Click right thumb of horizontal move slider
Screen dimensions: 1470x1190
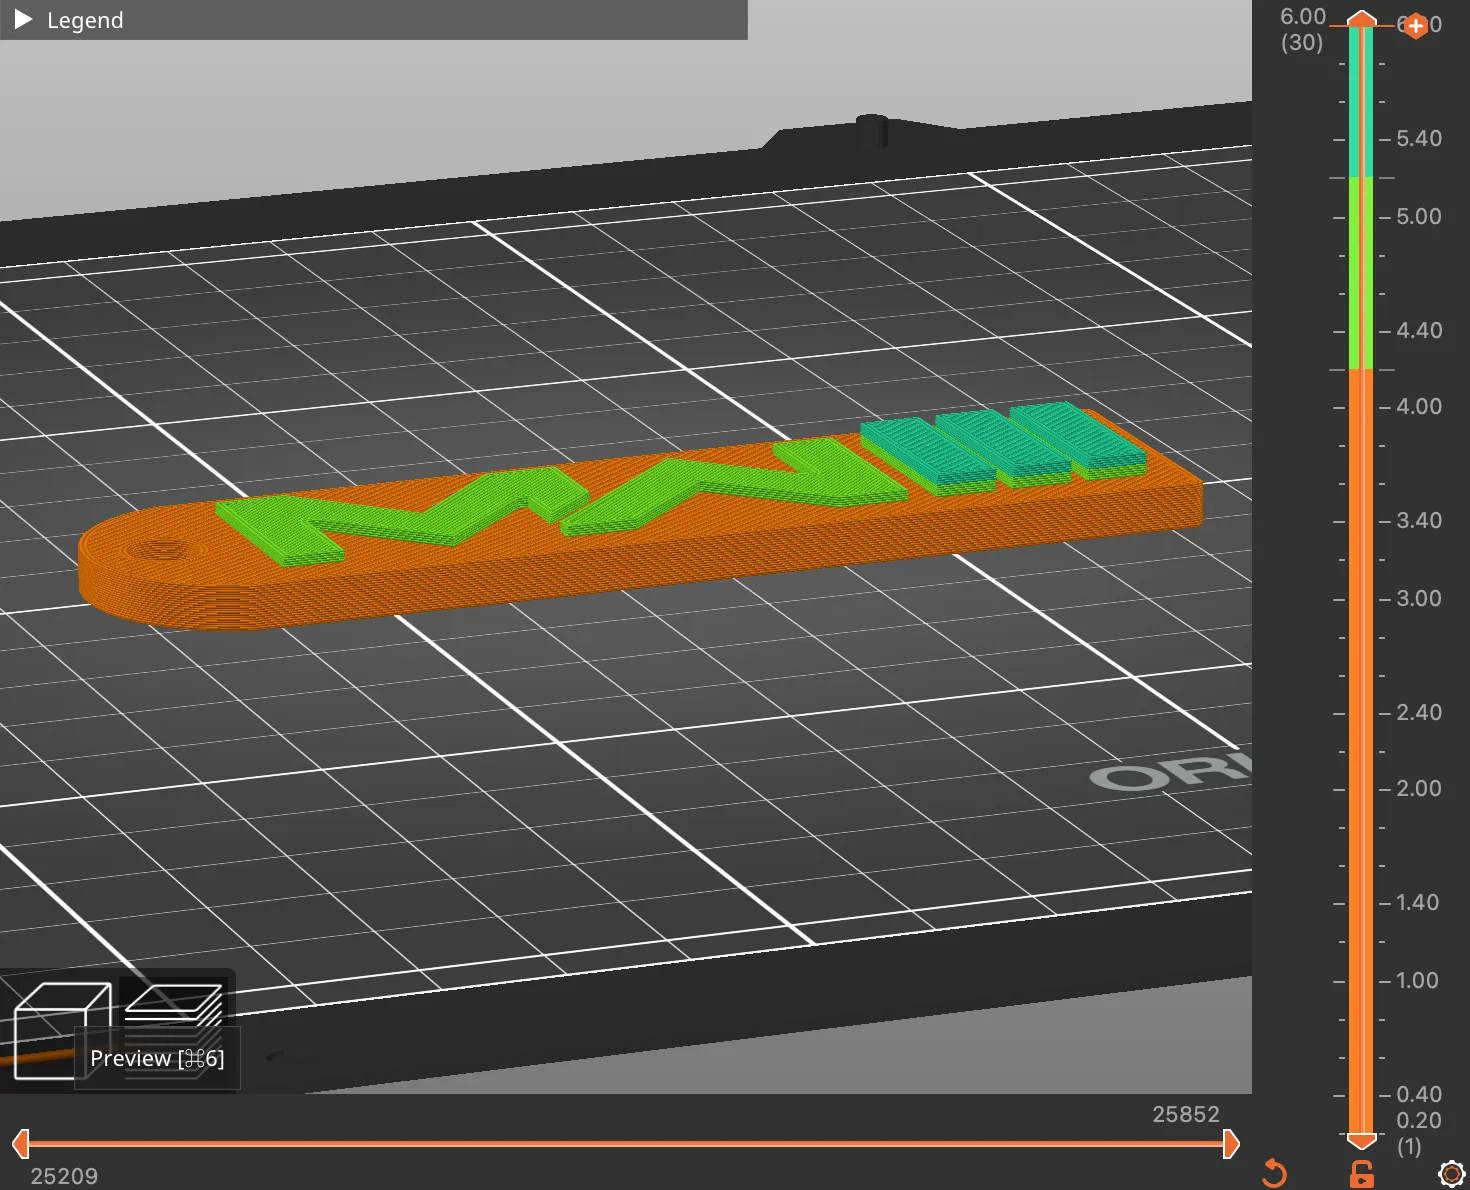(x=1231, y=1144)
